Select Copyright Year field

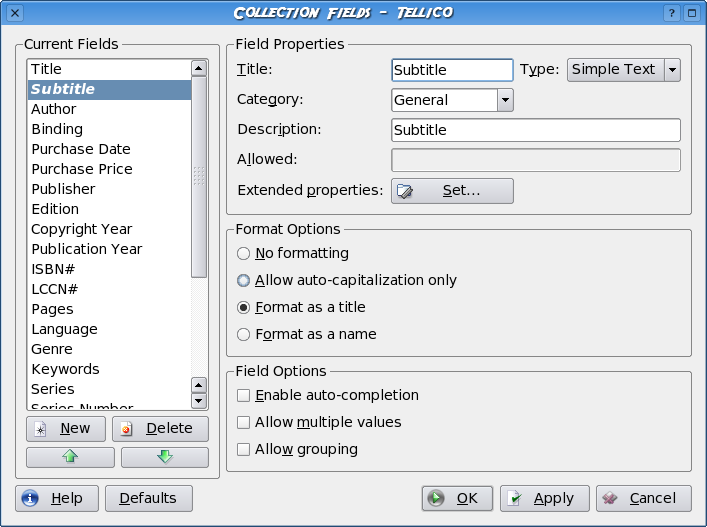[110, 229]
